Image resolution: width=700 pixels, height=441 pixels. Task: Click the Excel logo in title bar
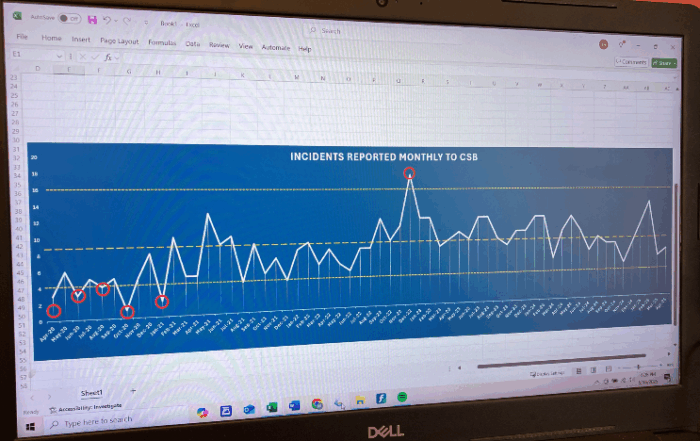click(17, 16)
